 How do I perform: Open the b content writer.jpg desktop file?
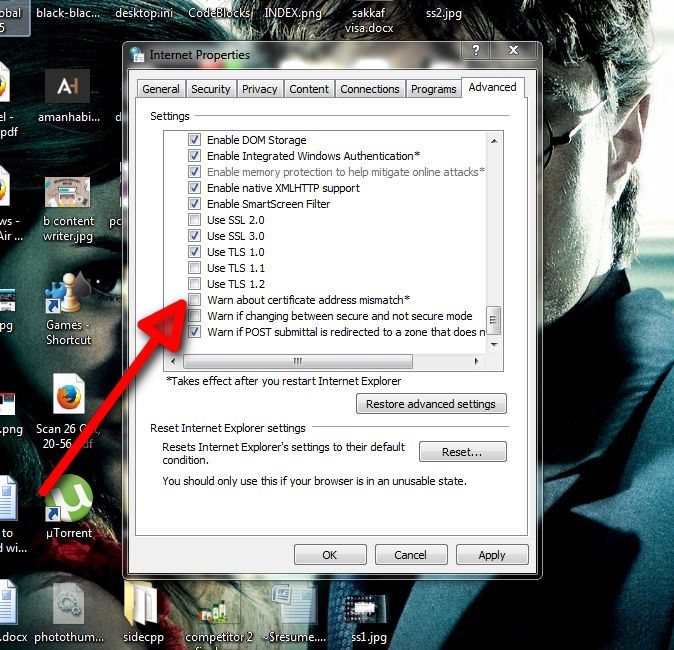67,194
